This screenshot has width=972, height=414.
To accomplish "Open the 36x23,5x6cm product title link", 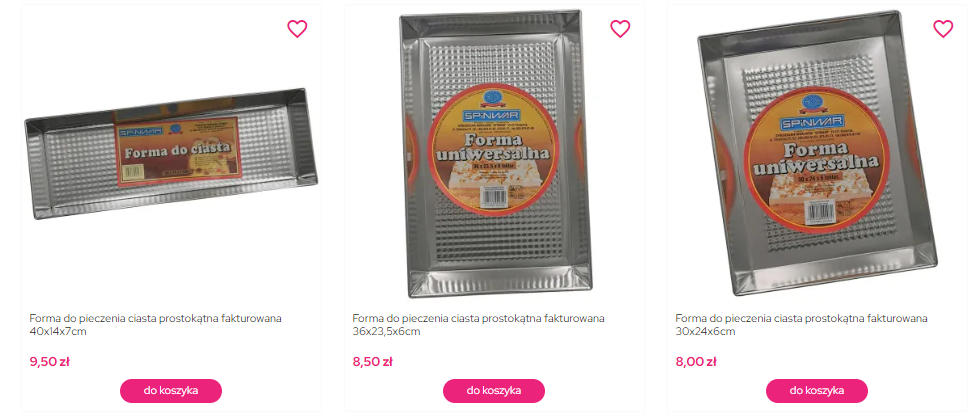I will pos(479,325).
